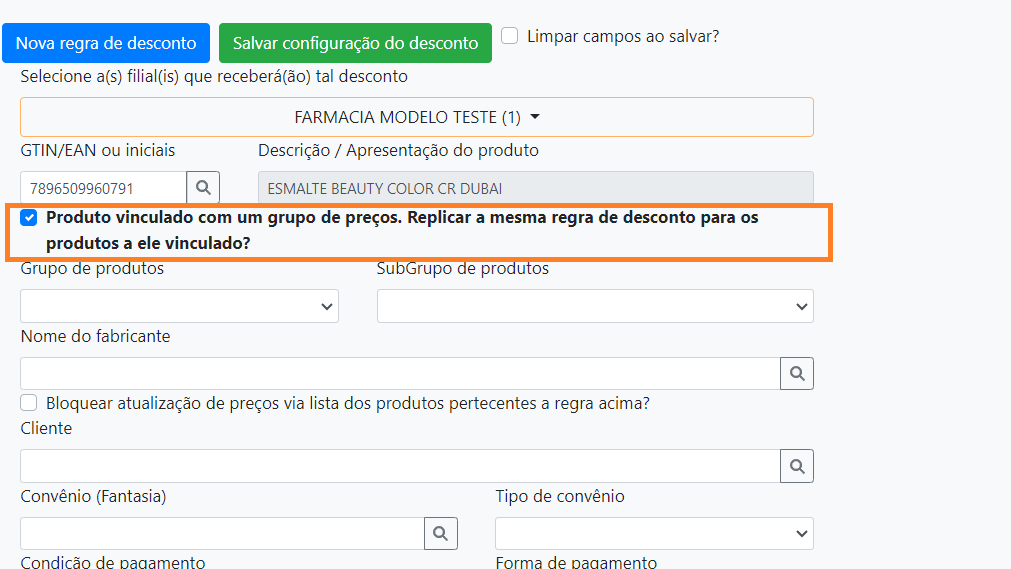
Task: Click the Forma de pagamento label
Action: pos(576,562)
